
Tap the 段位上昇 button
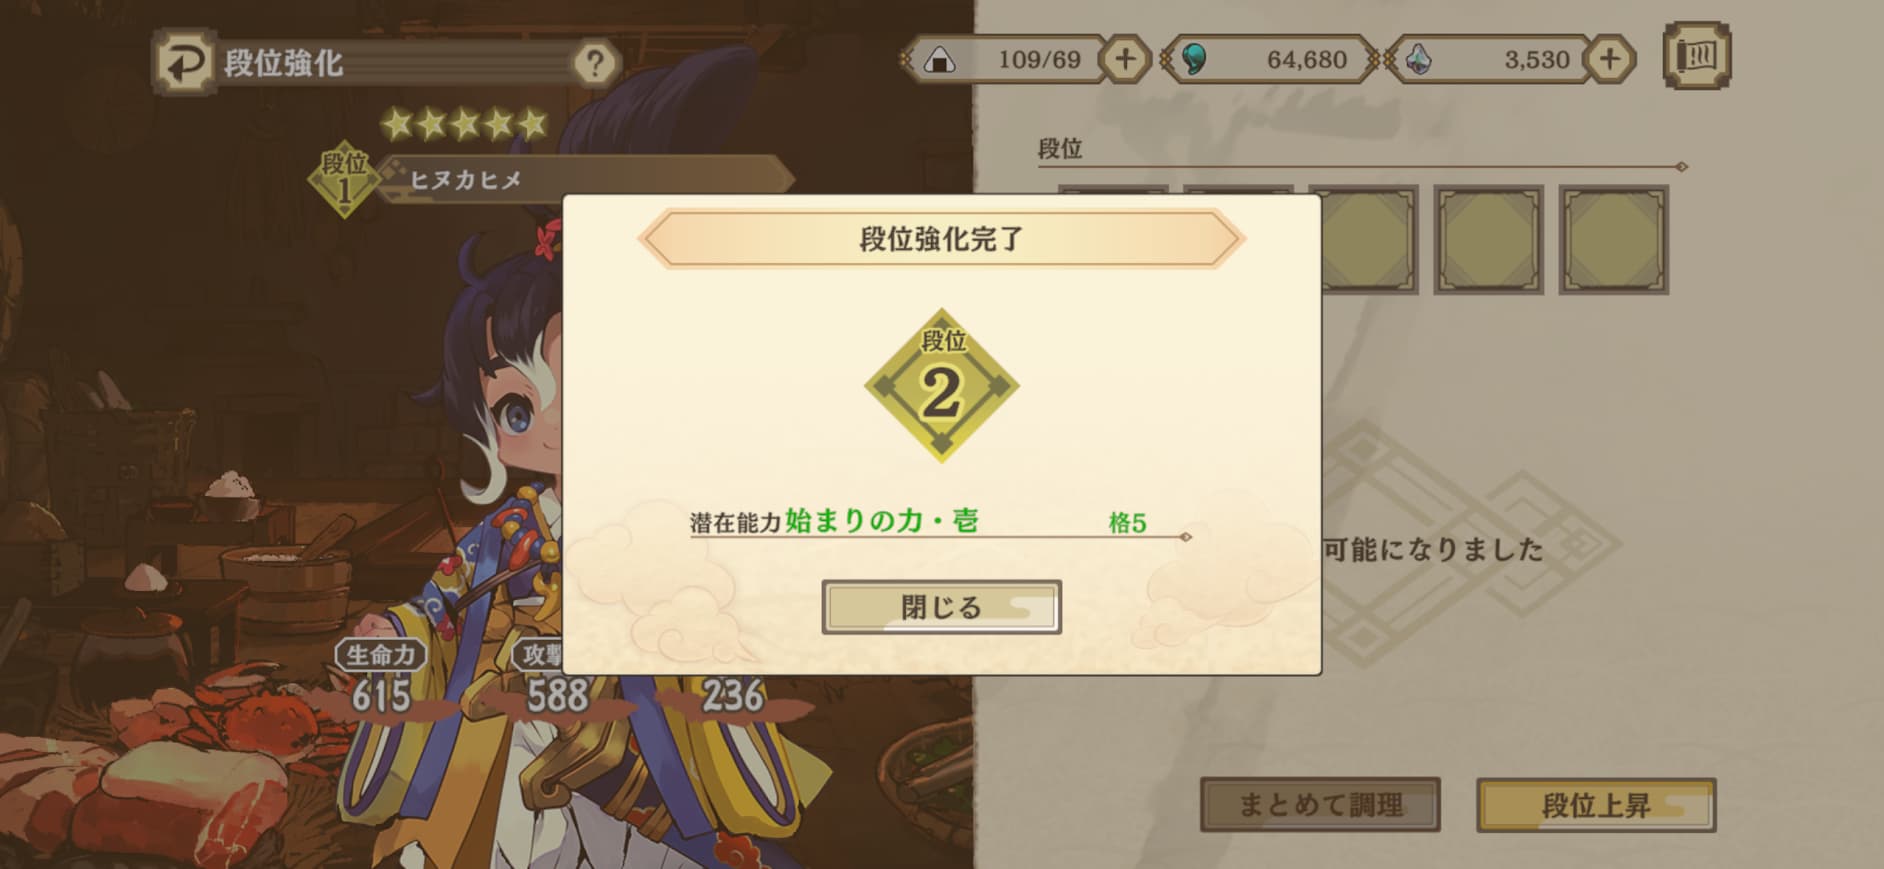click(x=1596, y=805)
